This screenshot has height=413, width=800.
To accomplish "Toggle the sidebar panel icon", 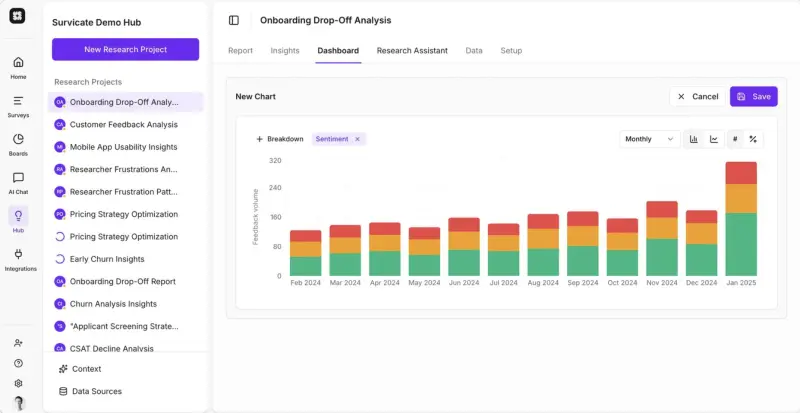I will click(234, 20).
